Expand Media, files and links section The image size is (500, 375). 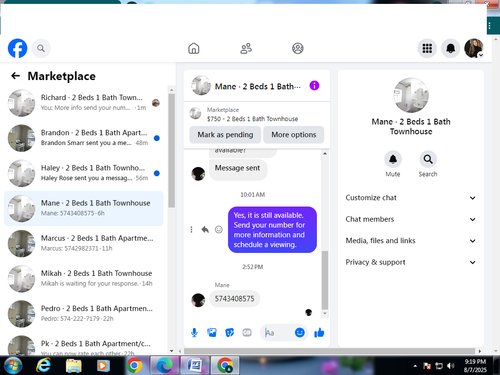[411, 241]
